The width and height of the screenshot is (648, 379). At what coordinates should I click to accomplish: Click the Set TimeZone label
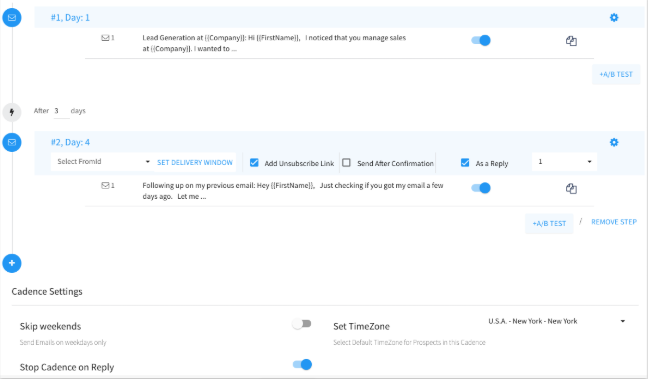362,327
